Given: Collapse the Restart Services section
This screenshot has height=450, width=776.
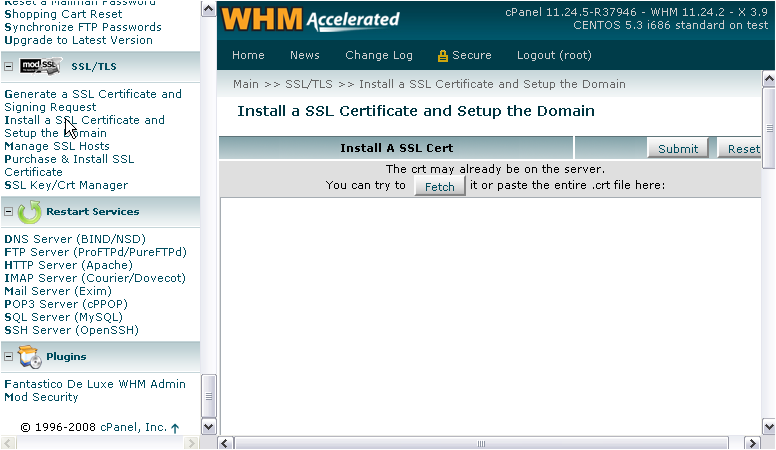Looking at the screenshot, I should click(x=8, y=211).
